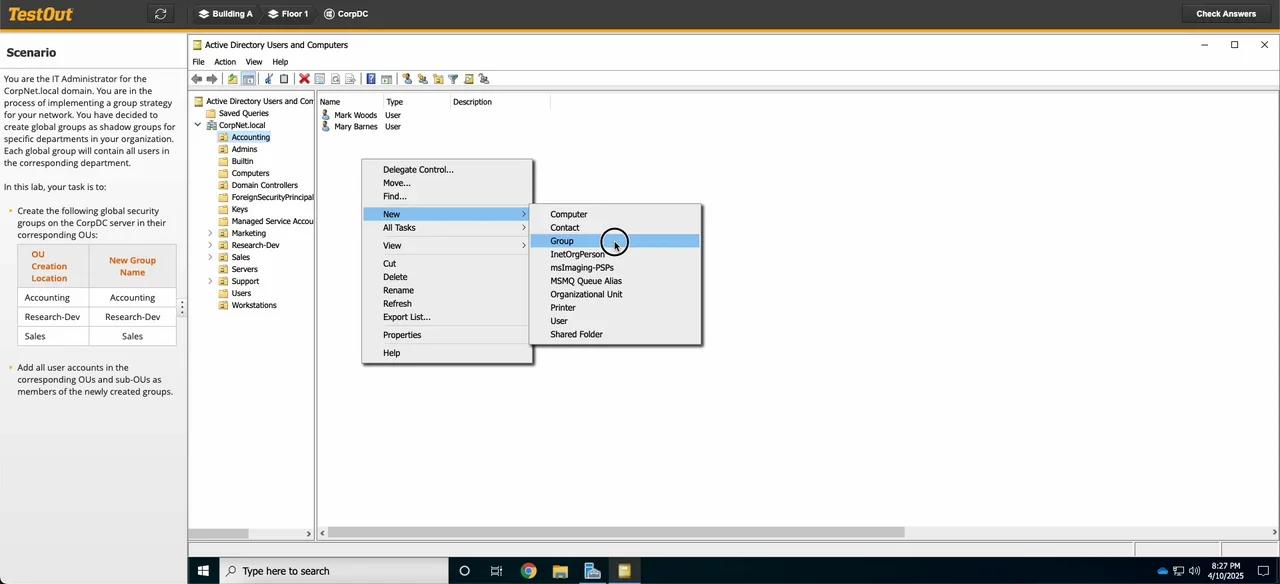Expand the Marketing OU tree node
The image size is (1280, 584).
(x=210, y=233)
